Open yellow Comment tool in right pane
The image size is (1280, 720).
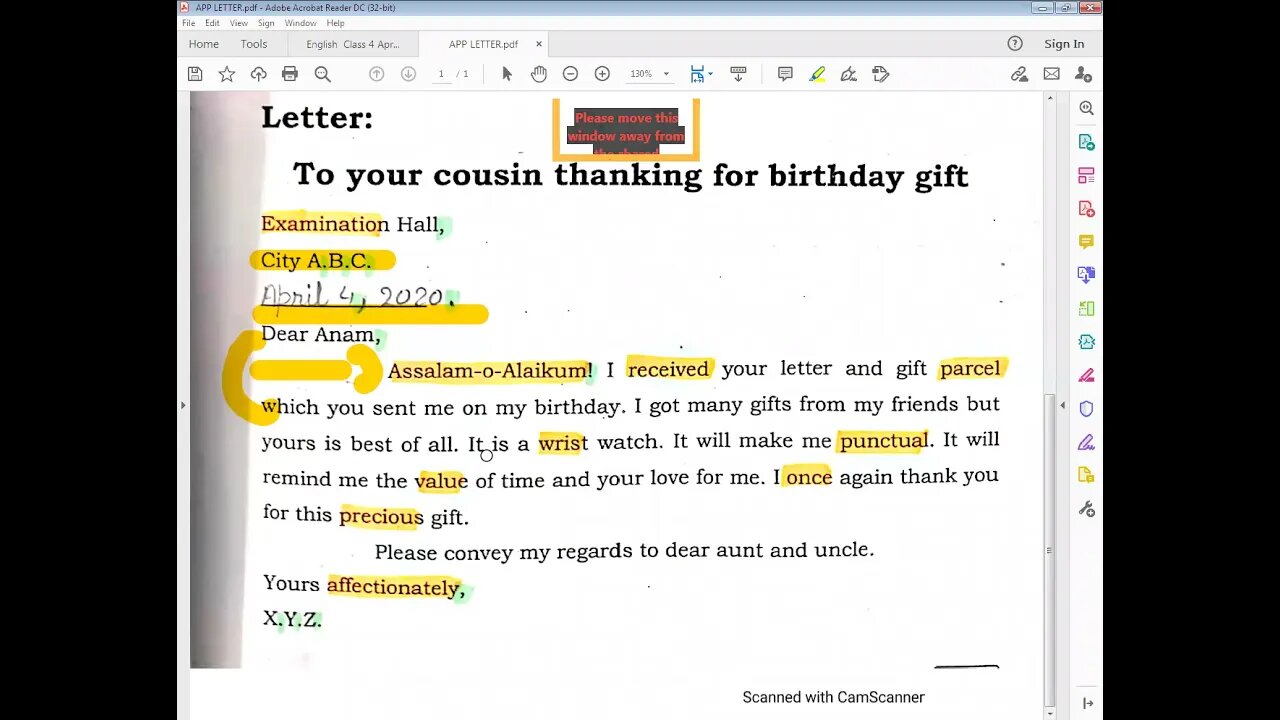[x=1087, y=241]
